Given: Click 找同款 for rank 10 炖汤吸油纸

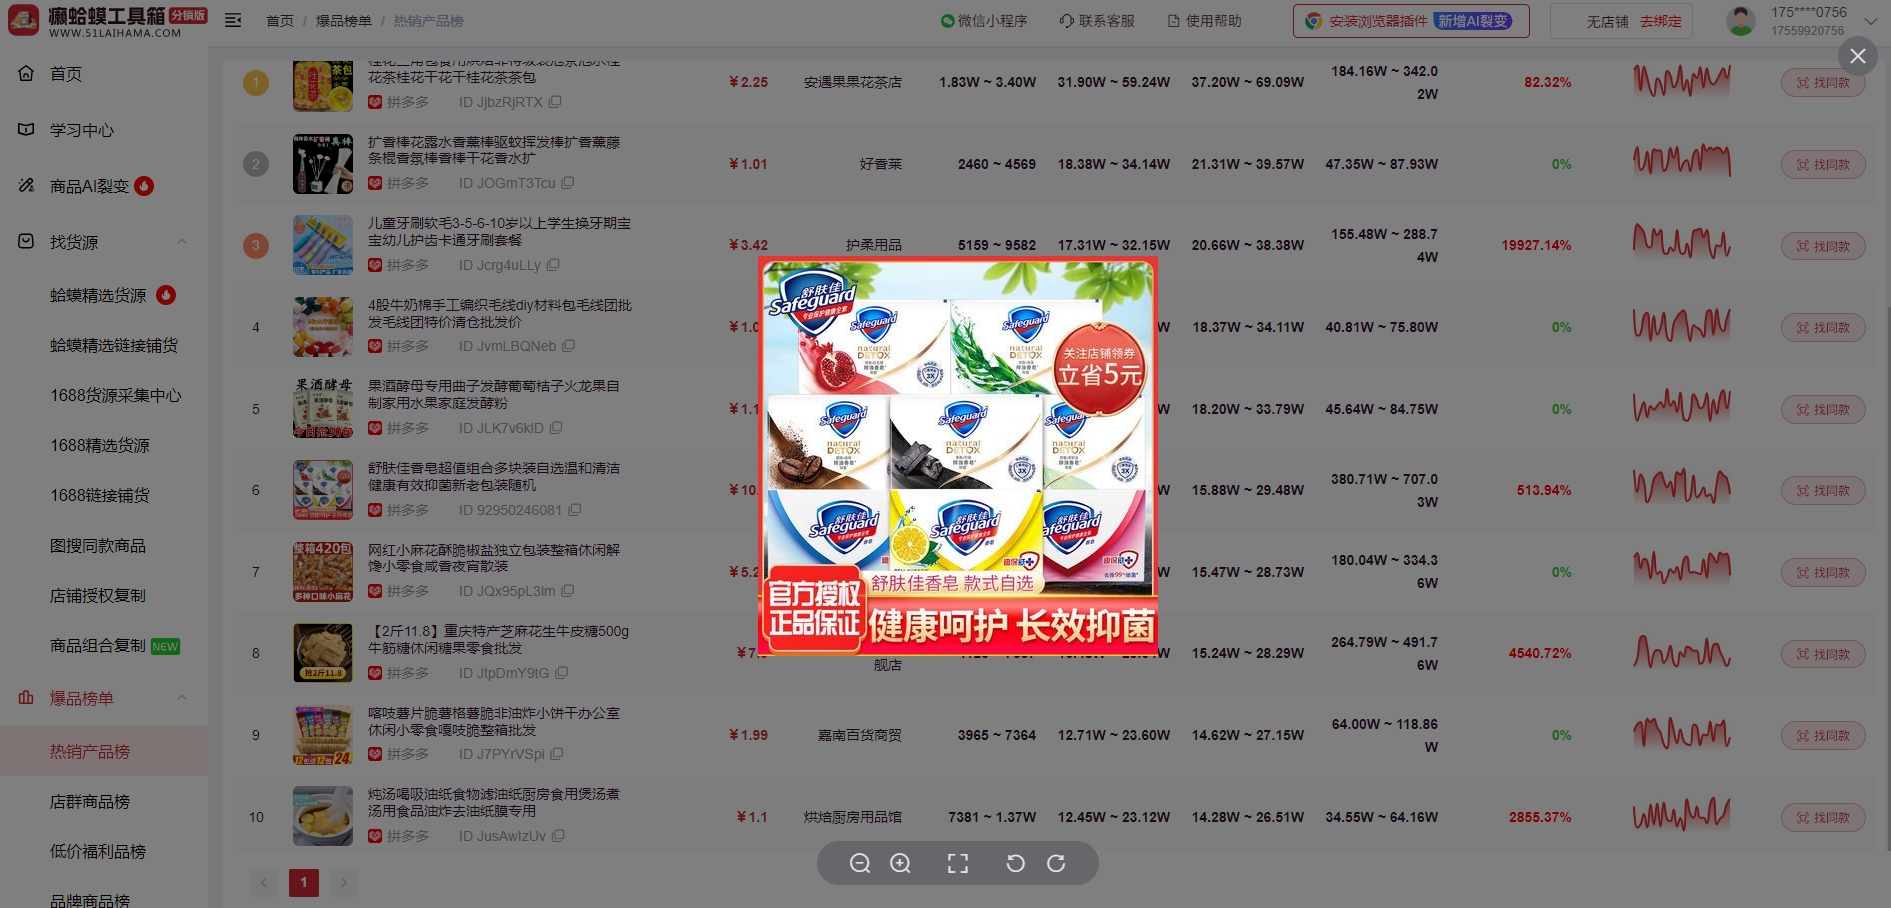Looking at the screenshot, I should click(1822, 817).
